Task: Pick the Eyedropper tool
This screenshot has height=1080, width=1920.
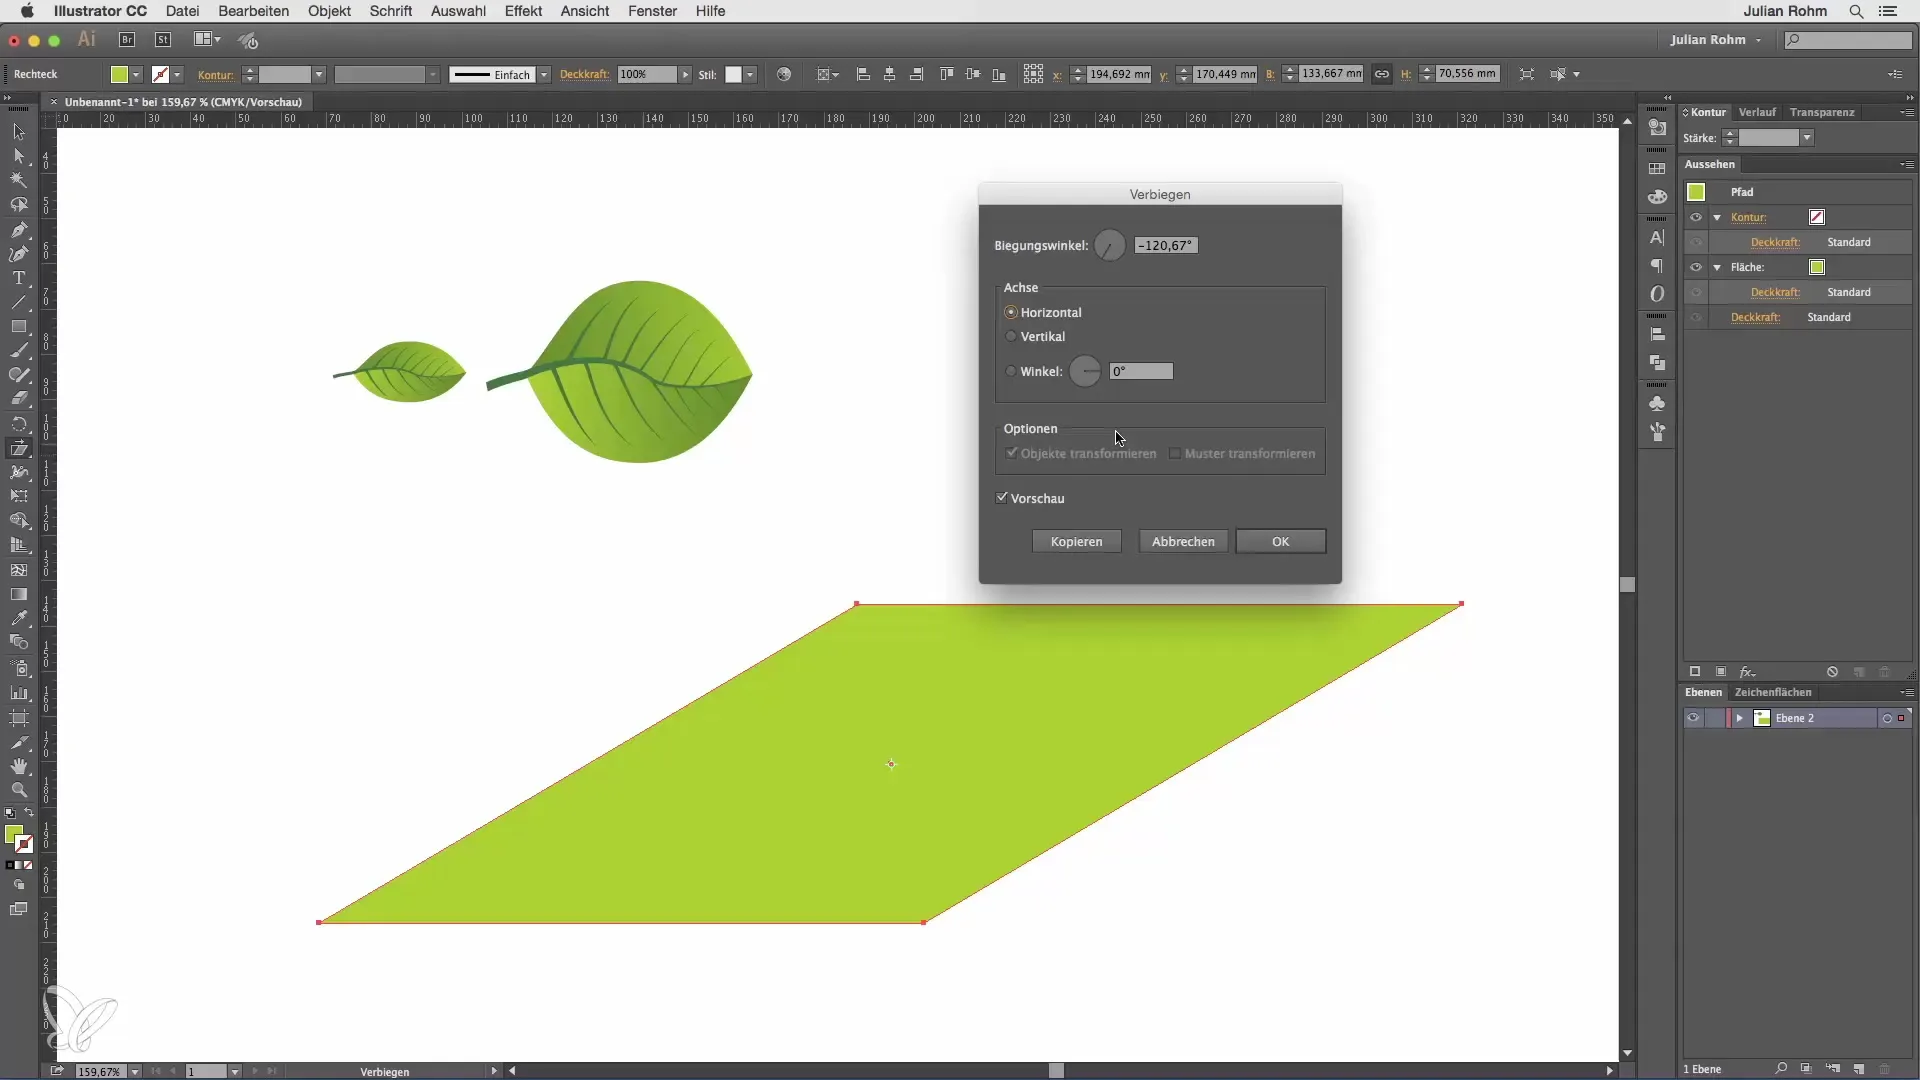Action: (18, 618)
